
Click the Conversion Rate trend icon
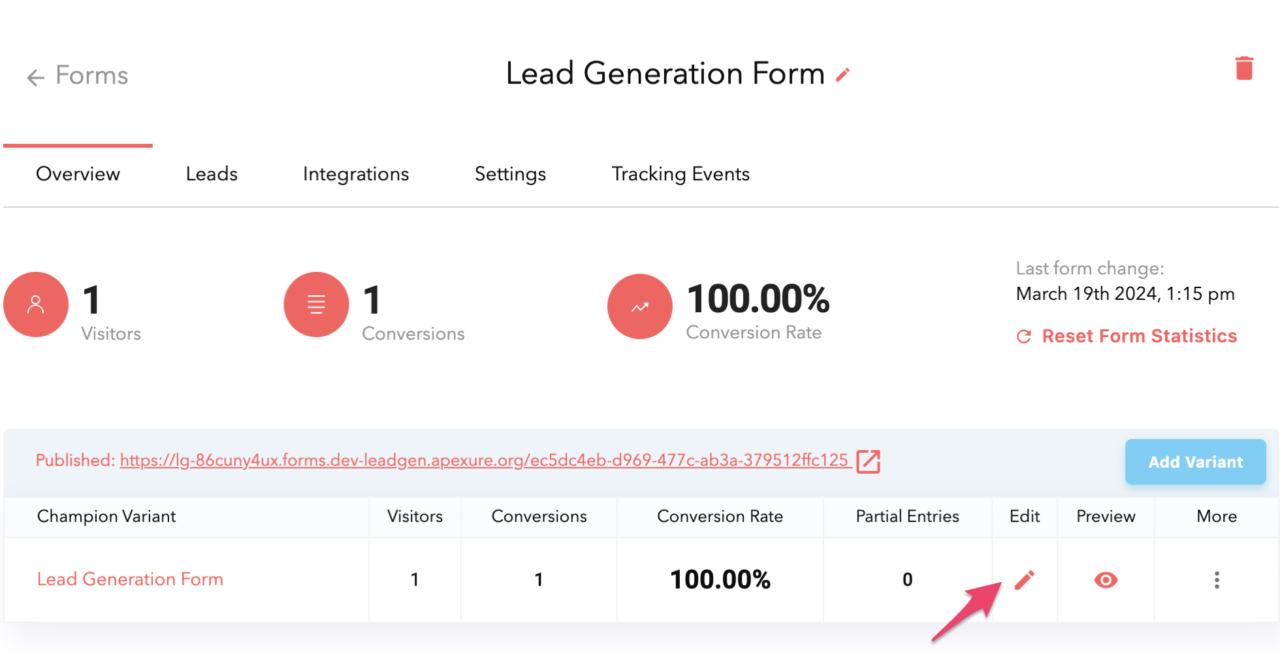pyautogui.click(x=640, y=306)
